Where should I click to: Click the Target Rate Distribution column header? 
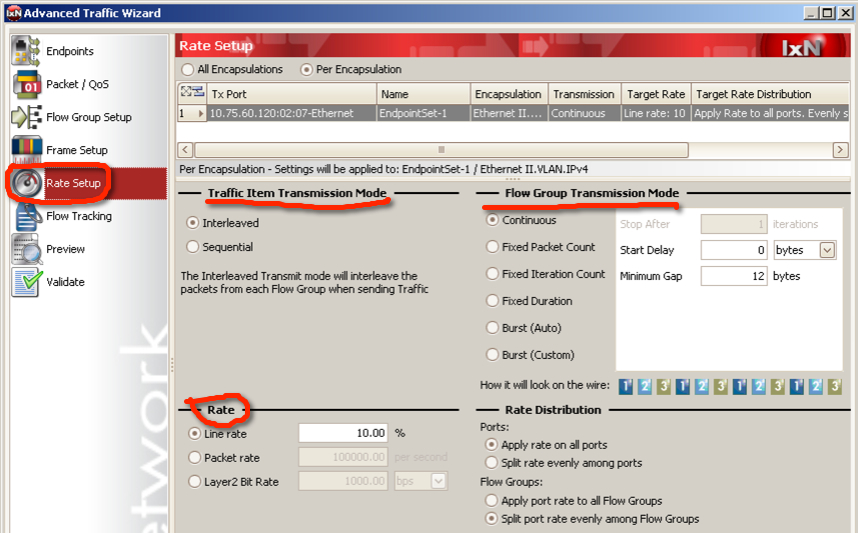770,94
